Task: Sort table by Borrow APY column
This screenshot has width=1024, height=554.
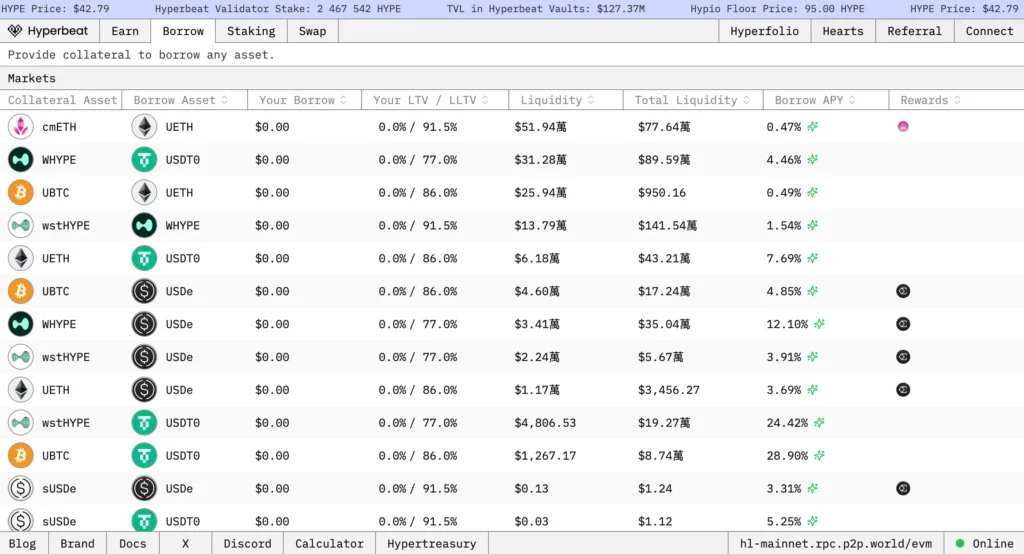Action: pos(815,100)
